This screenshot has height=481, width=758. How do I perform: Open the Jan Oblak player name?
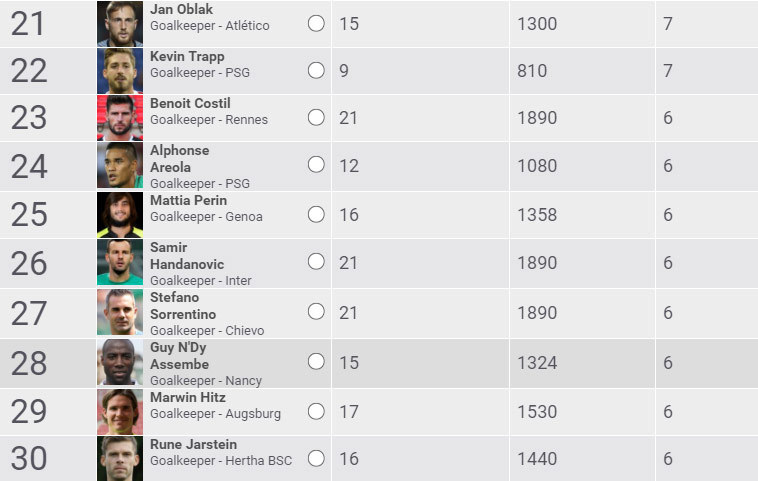pos(181,10)
